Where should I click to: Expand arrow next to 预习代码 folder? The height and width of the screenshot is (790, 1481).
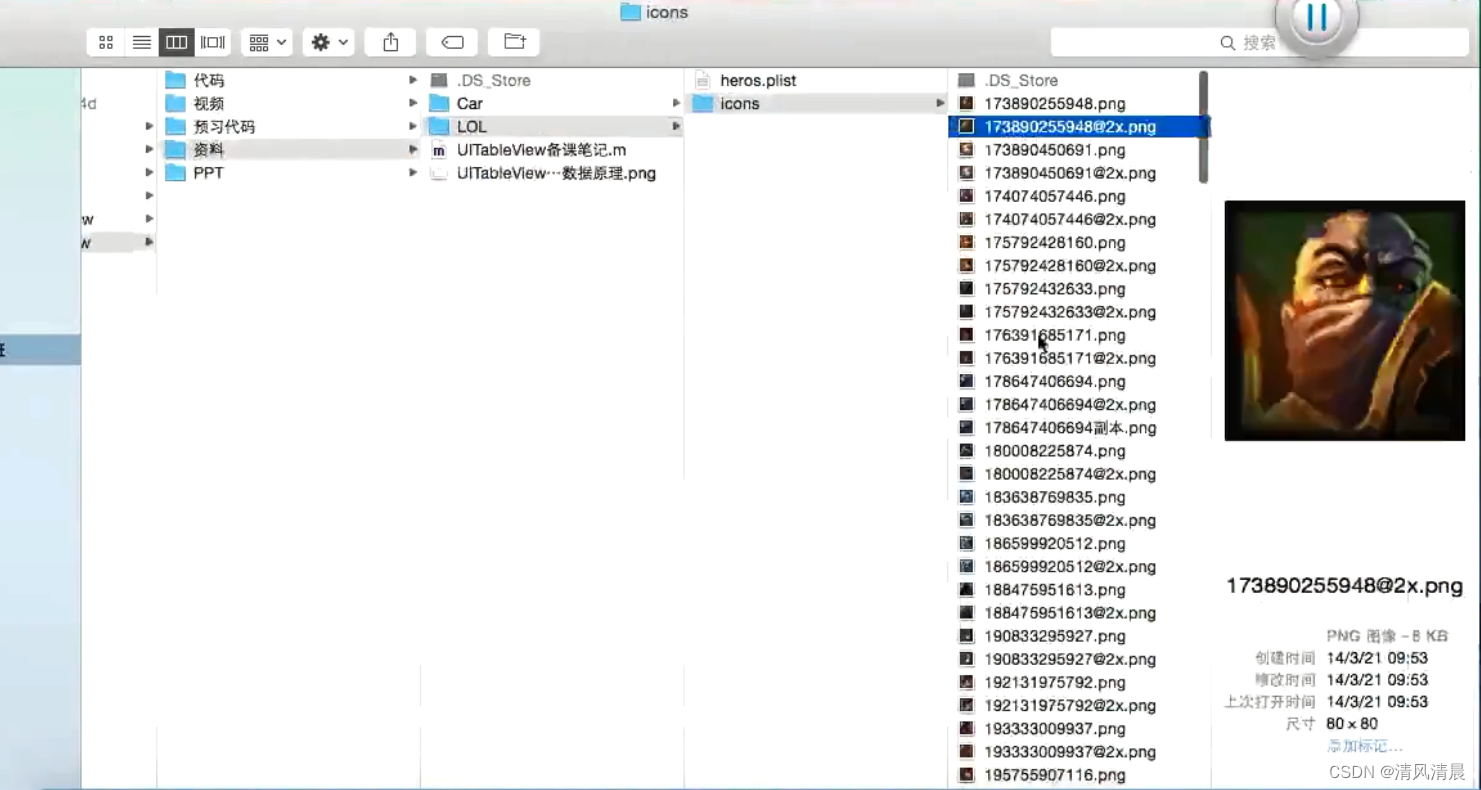pyautogui.click(x=413, y=126)
